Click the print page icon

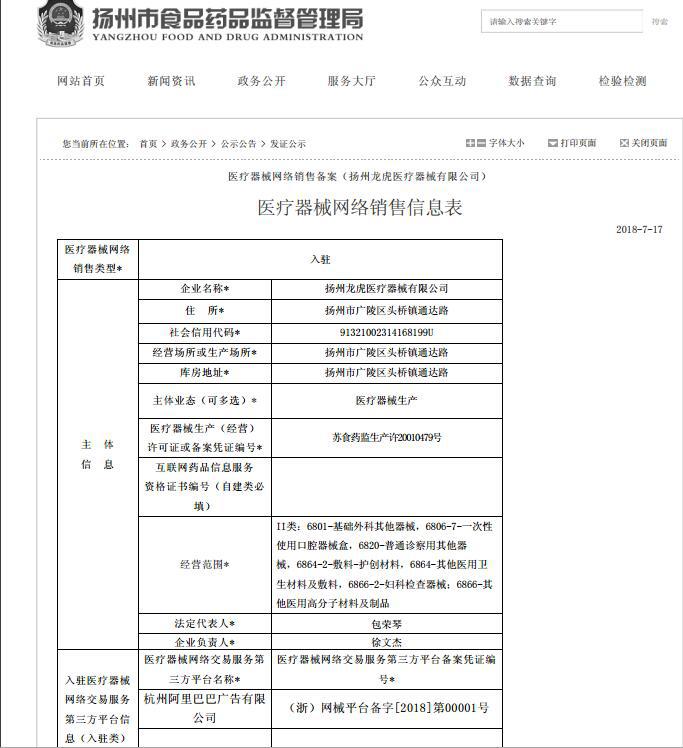click(x=553, y=143)
